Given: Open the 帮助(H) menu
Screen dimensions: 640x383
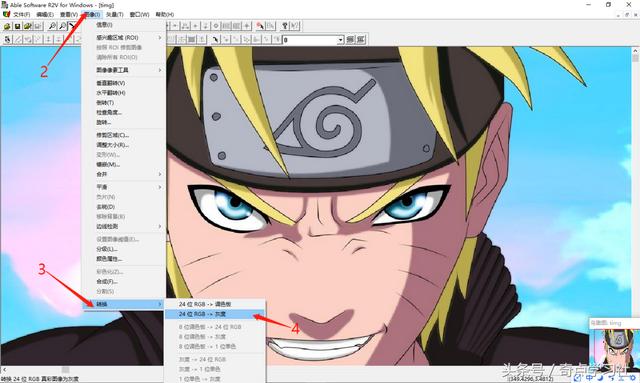Looking at the screenshot, I should [164, 14].
